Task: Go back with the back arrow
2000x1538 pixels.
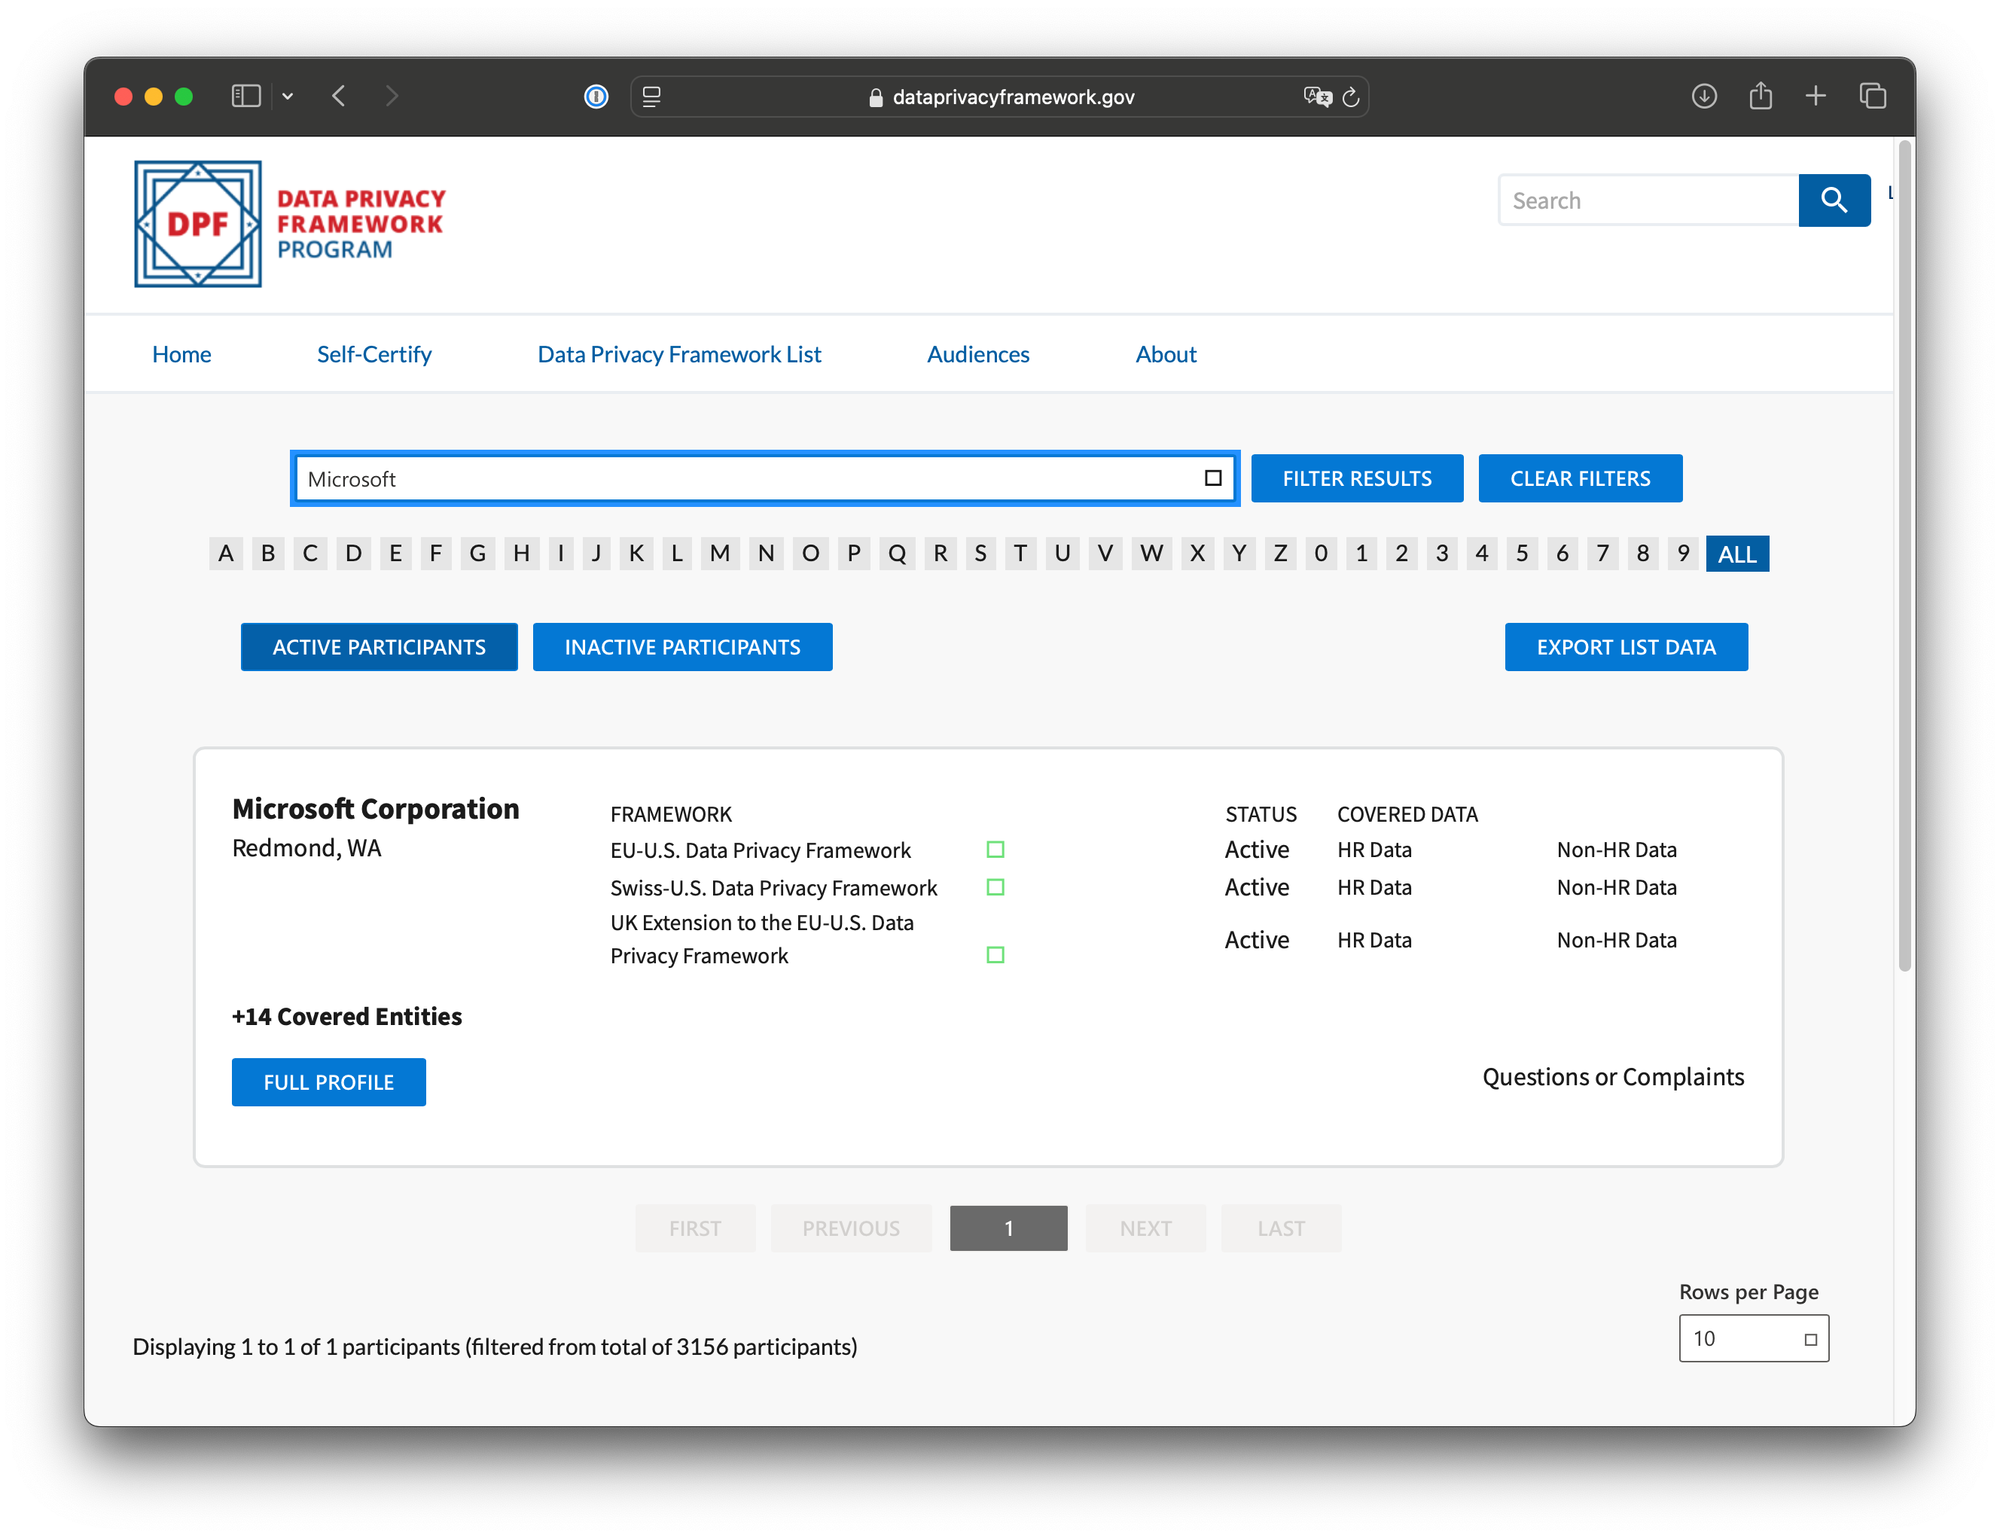Action: pos(340,96)
